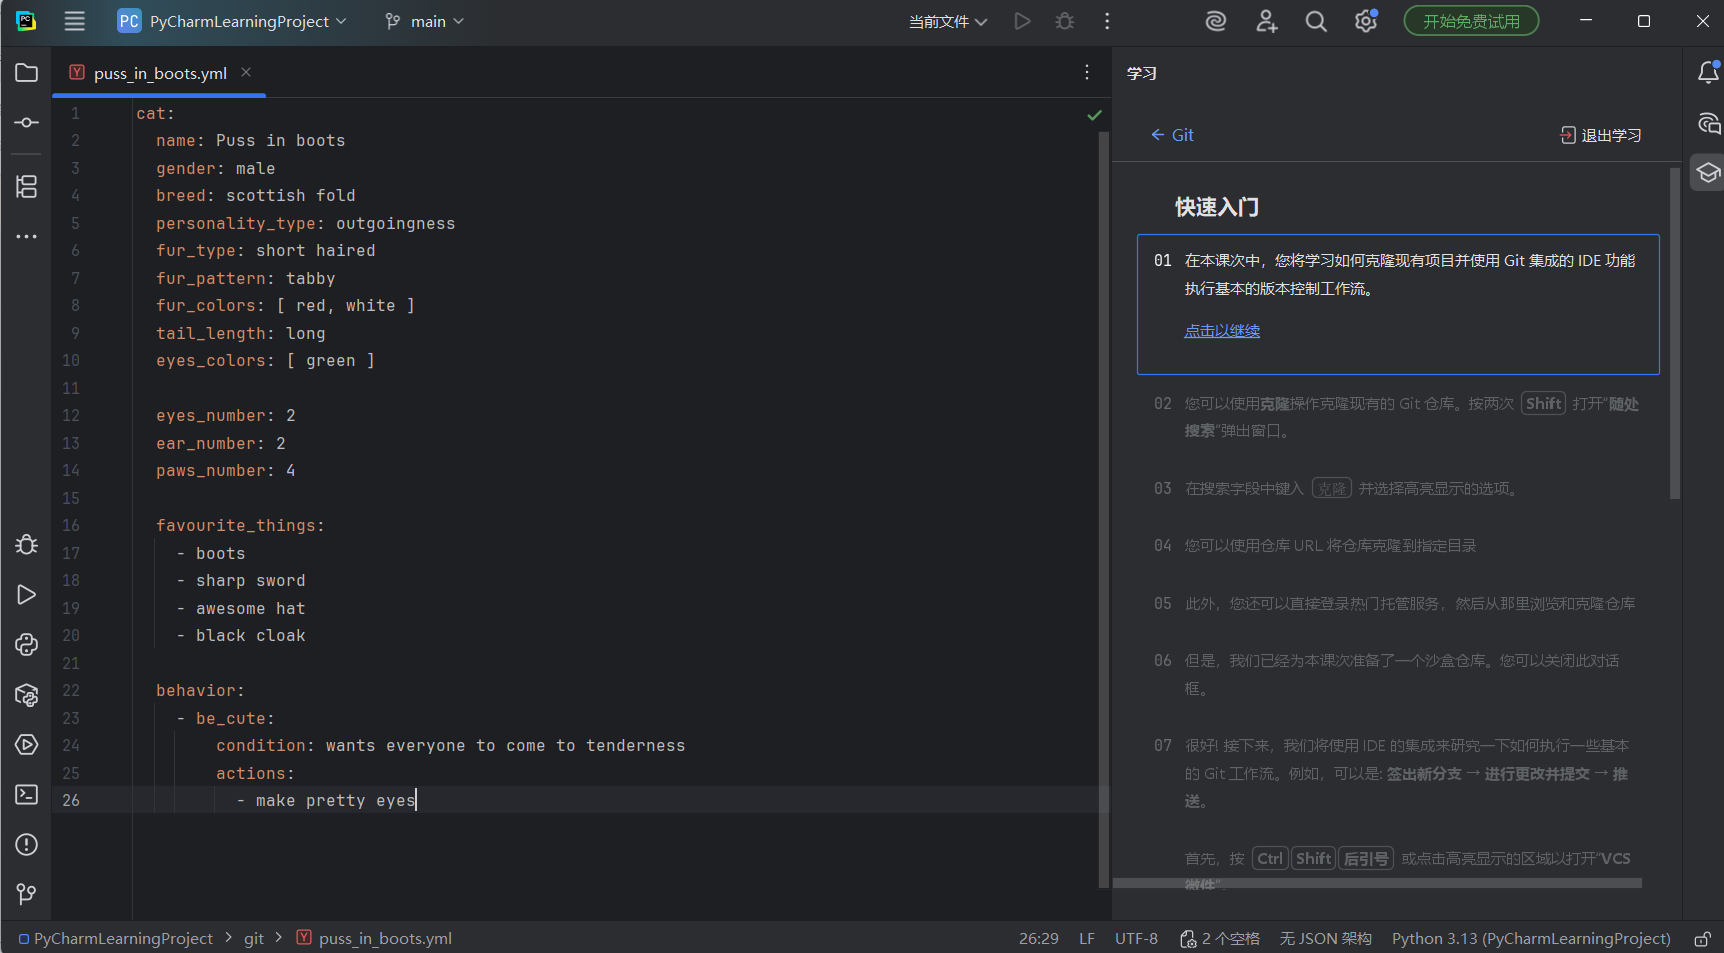This screenshot has width=1724, height=953.
Task: Expand the main branch dropdown
Action: [424, 20]
